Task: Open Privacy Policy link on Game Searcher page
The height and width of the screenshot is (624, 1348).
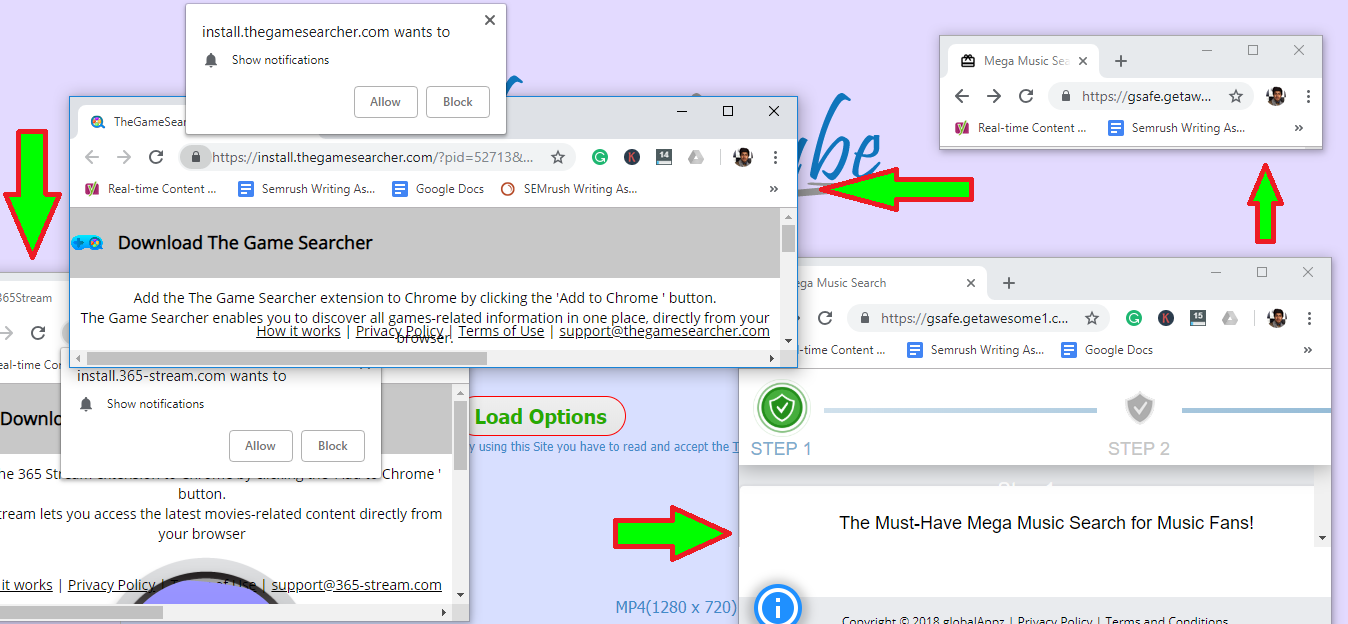Action: pos(399,331)
